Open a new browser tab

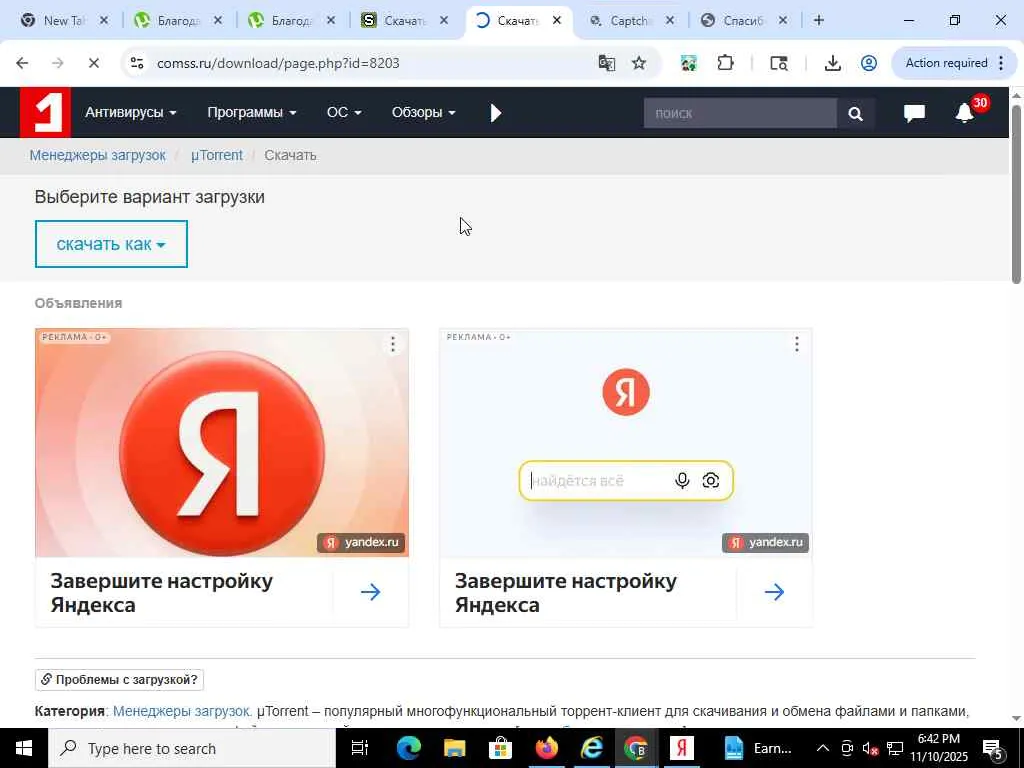point(818,20)
